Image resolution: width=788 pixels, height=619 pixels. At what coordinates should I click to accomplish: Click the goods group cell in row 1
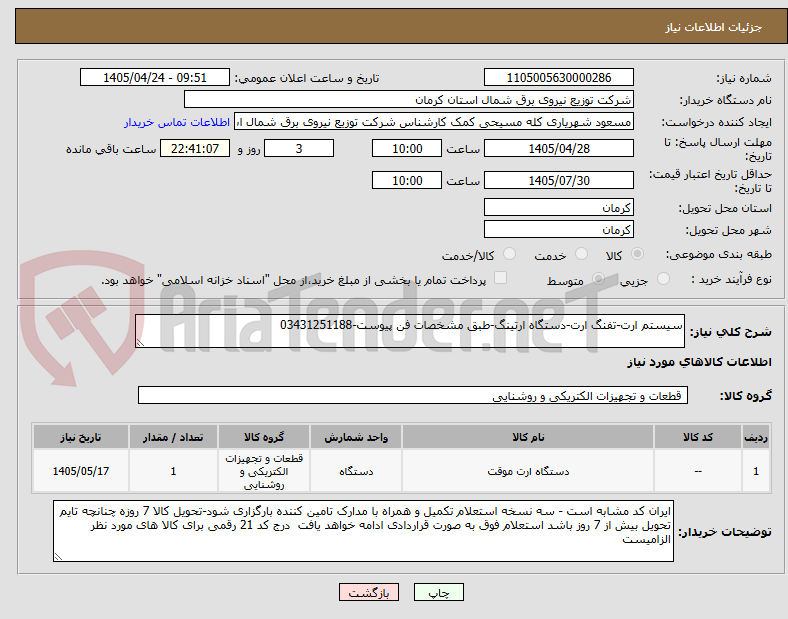point(264,471)
